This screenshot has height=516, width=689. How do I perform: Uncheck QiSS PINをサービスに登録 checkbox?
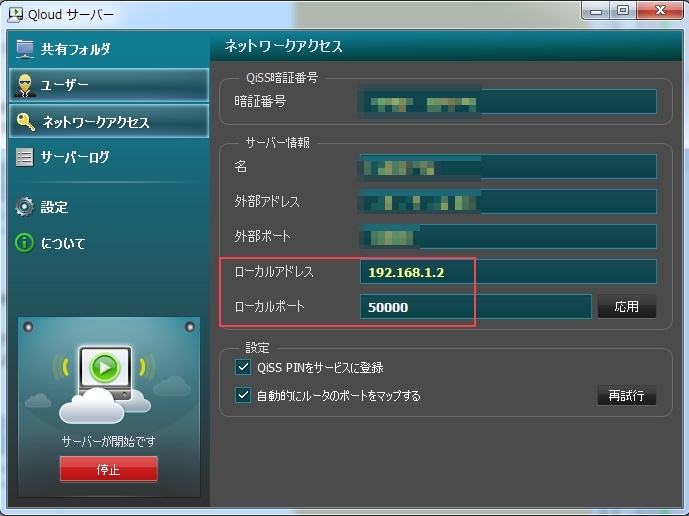pos(243,367)
